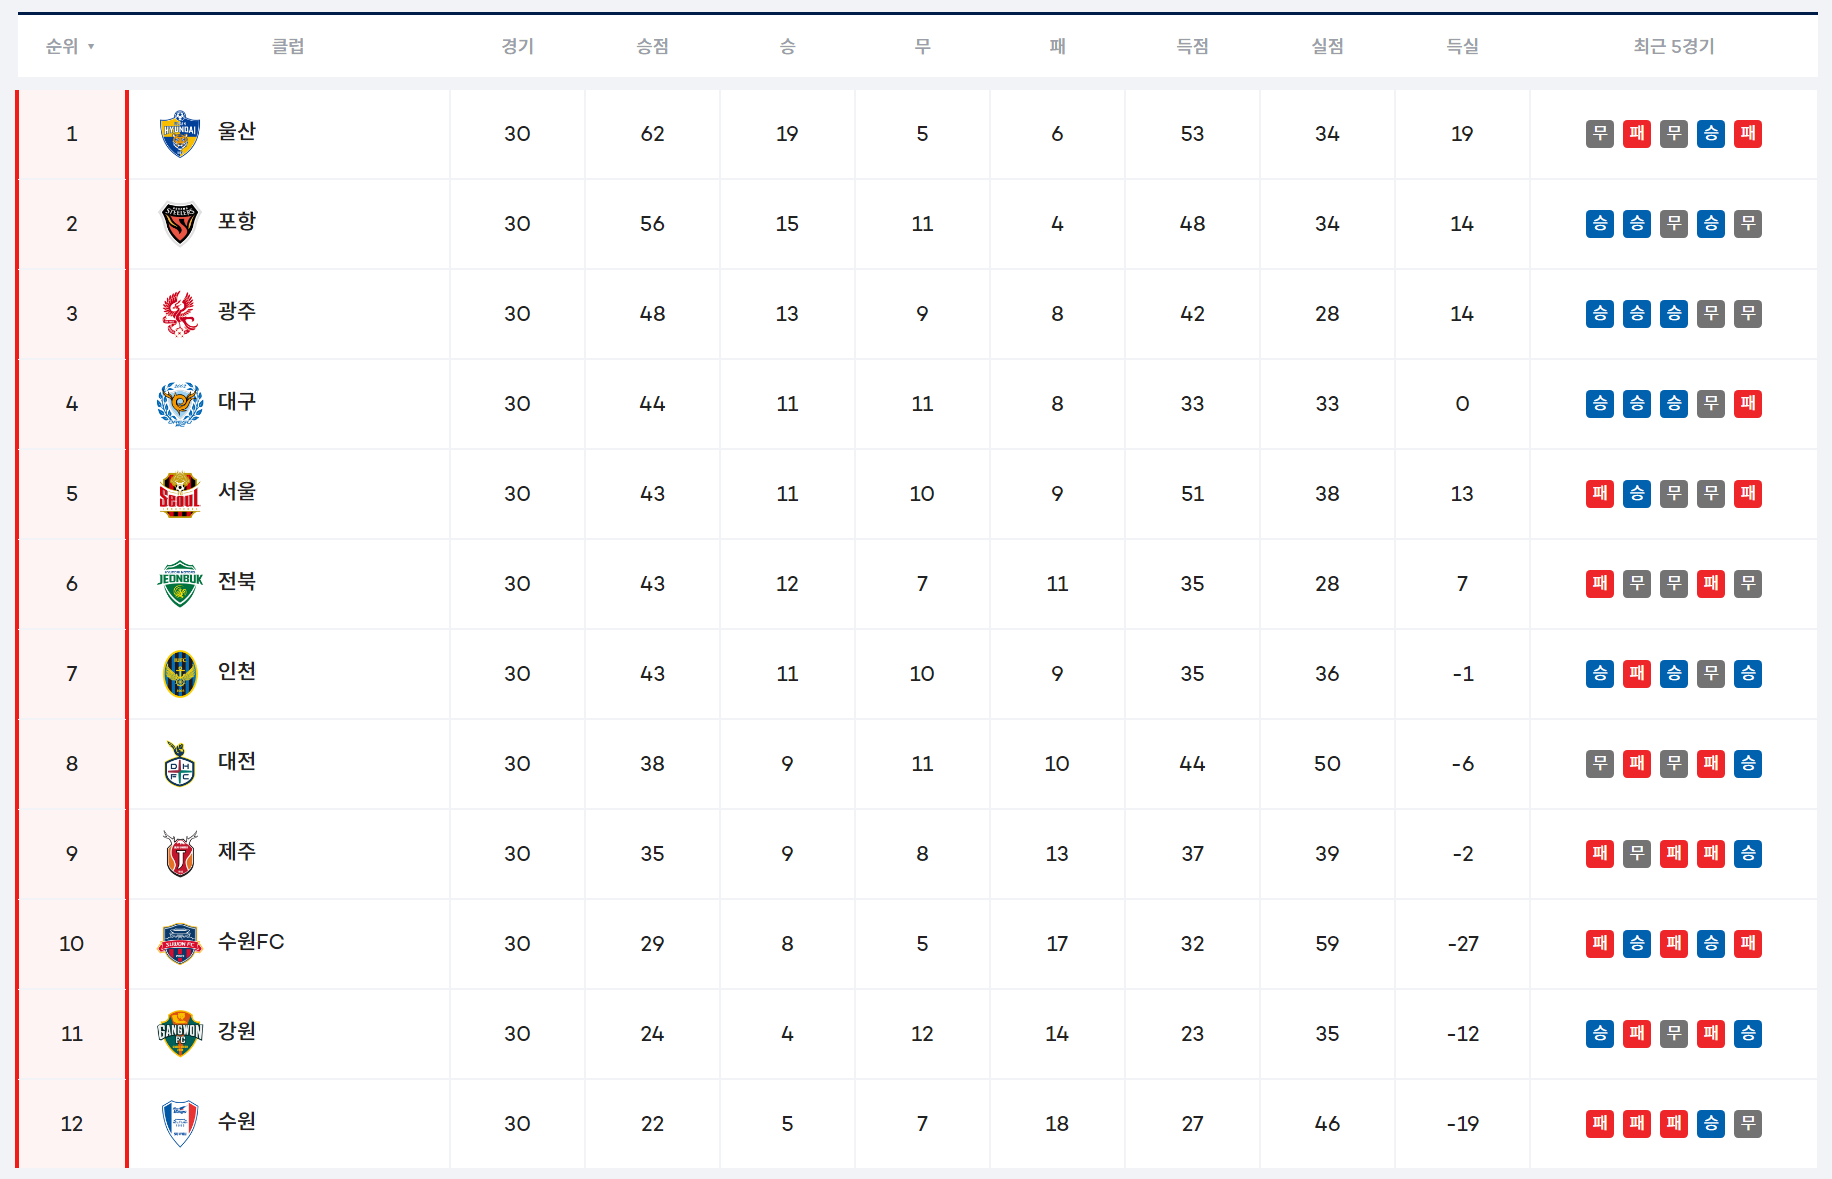
Task: Click the 클럽 column header
Action: point(288,46)
